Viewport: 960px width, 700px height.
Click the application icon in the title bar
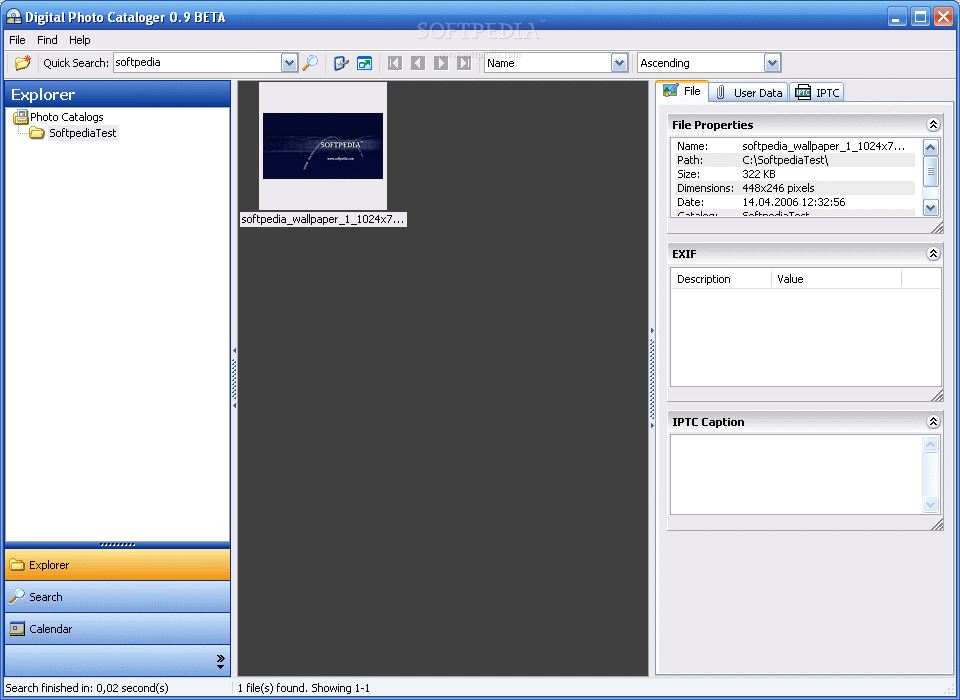(x=13, y=17)
